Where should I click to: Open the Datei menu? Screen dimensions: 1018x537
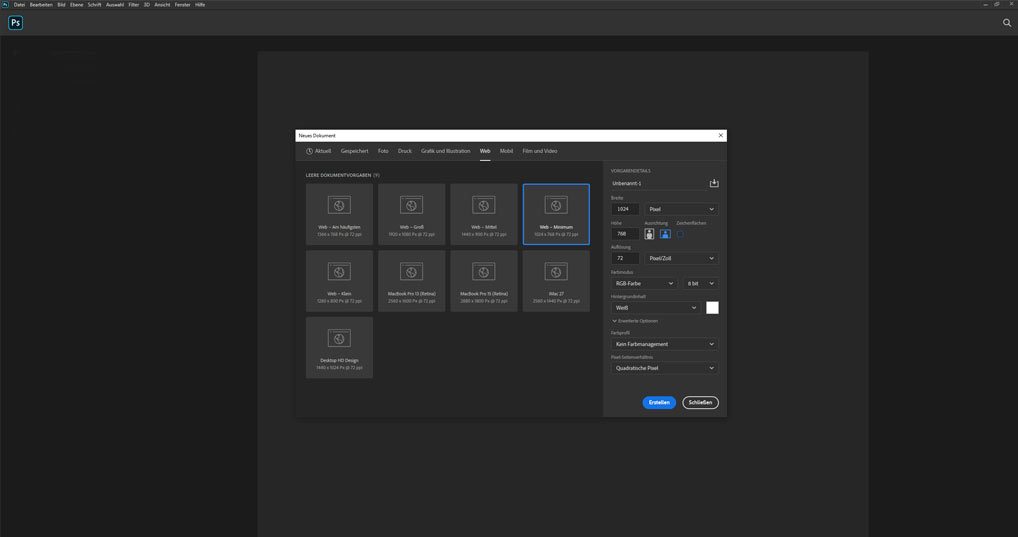[19, 5]
